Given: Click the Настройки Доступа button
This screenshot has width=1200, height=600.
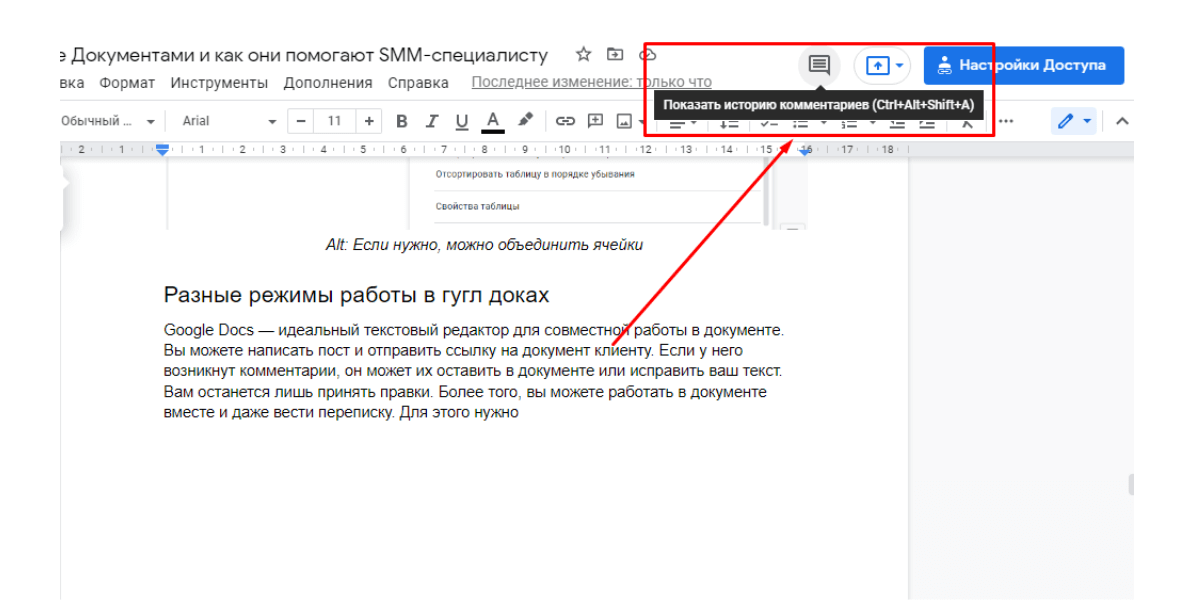Looking at the screenshot, I should (x=1023, y=65).
